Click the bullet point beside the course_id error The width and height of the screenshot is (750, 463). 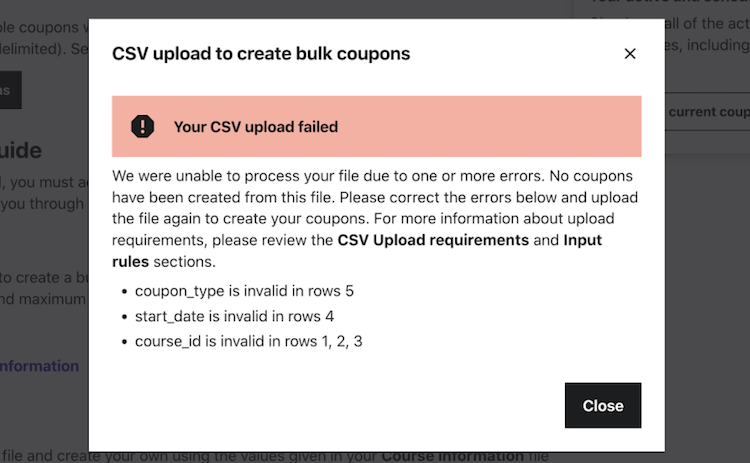[123, 341]
